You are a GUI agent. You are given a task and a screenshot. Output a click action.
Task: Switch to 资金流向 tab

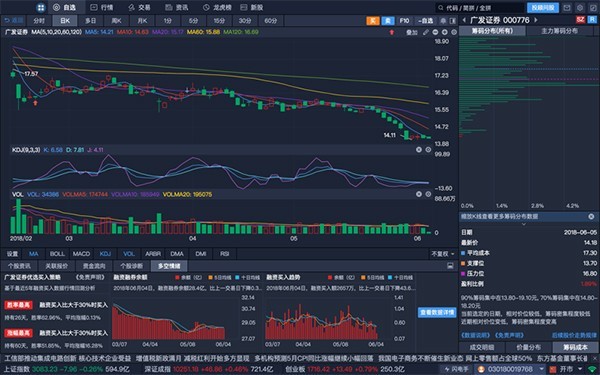94,266
